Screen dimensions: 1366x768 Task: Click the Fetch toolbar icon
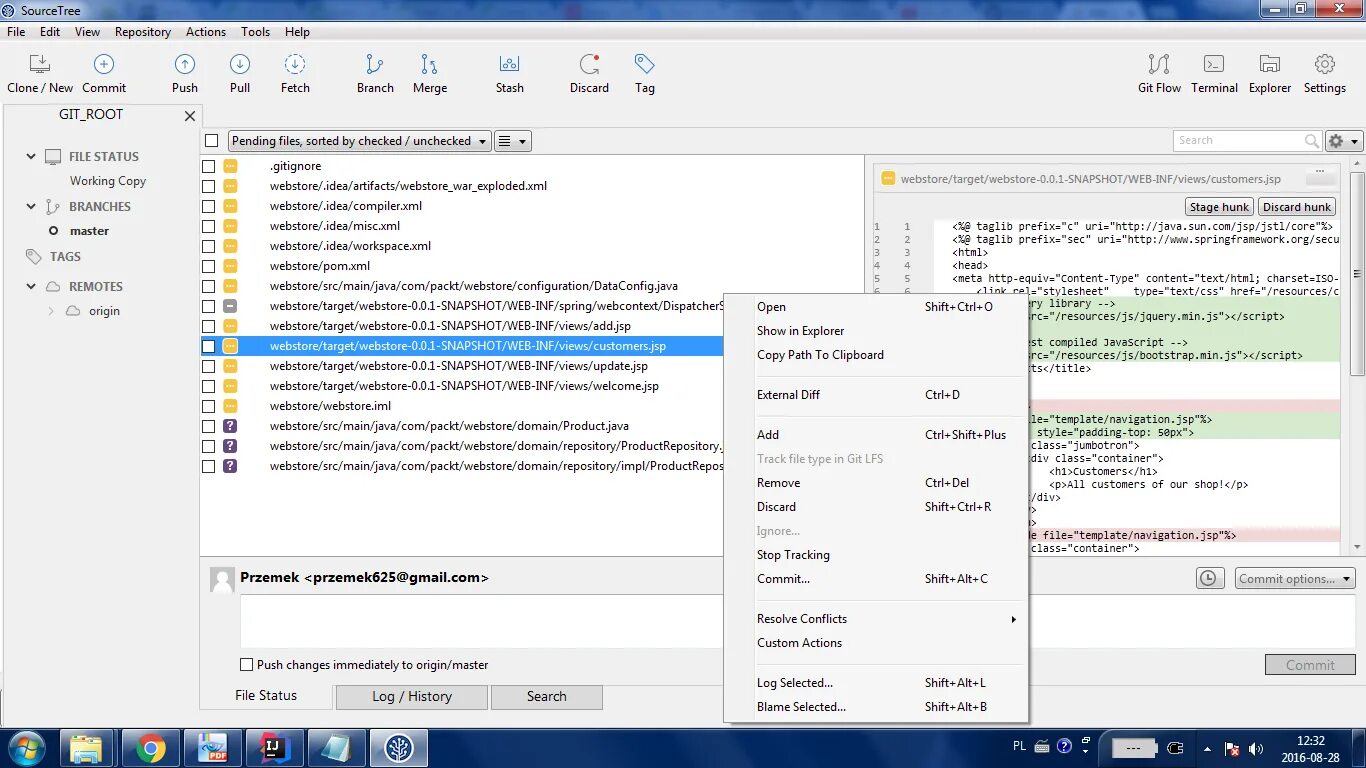295,65
